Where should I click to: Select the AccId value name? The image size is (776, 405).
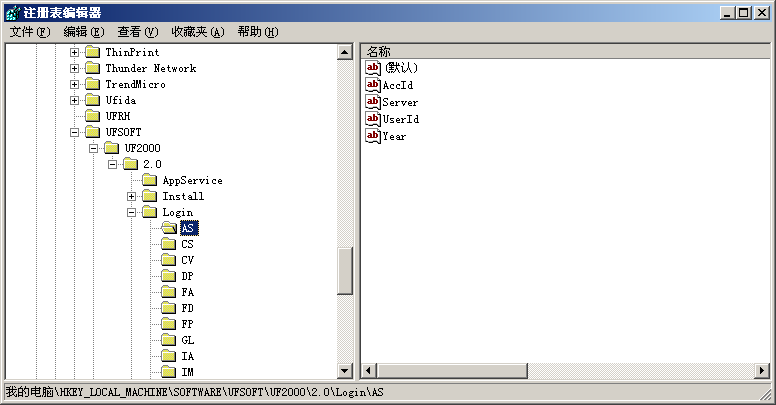click(398, 85)
